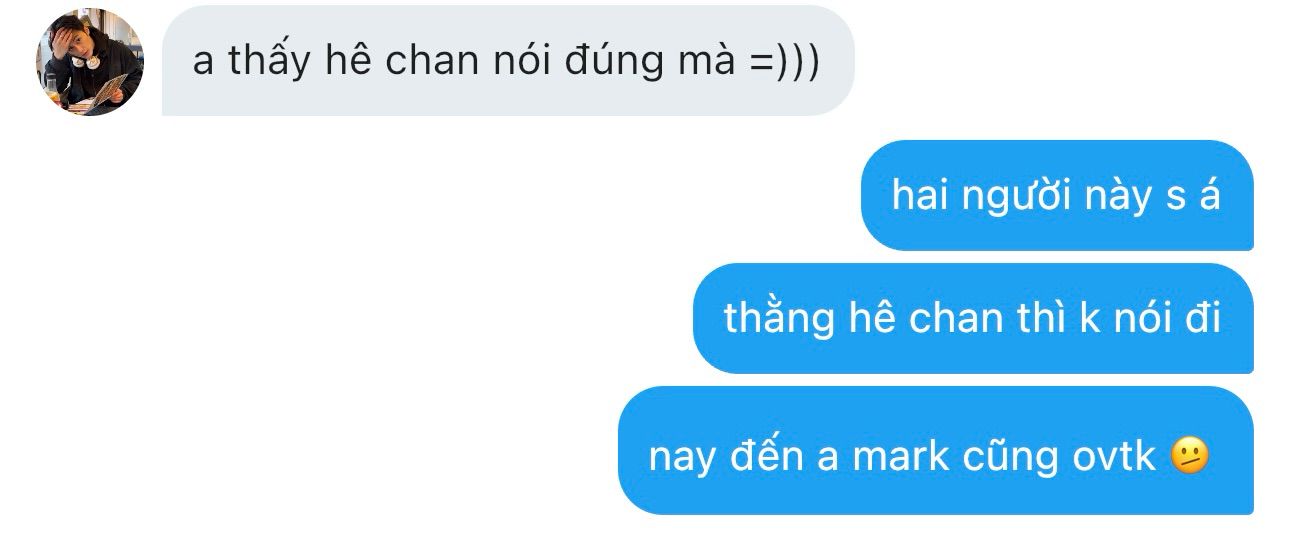Open the sender's profile avatar photo

pyautogui.click(x=90, y=62)
